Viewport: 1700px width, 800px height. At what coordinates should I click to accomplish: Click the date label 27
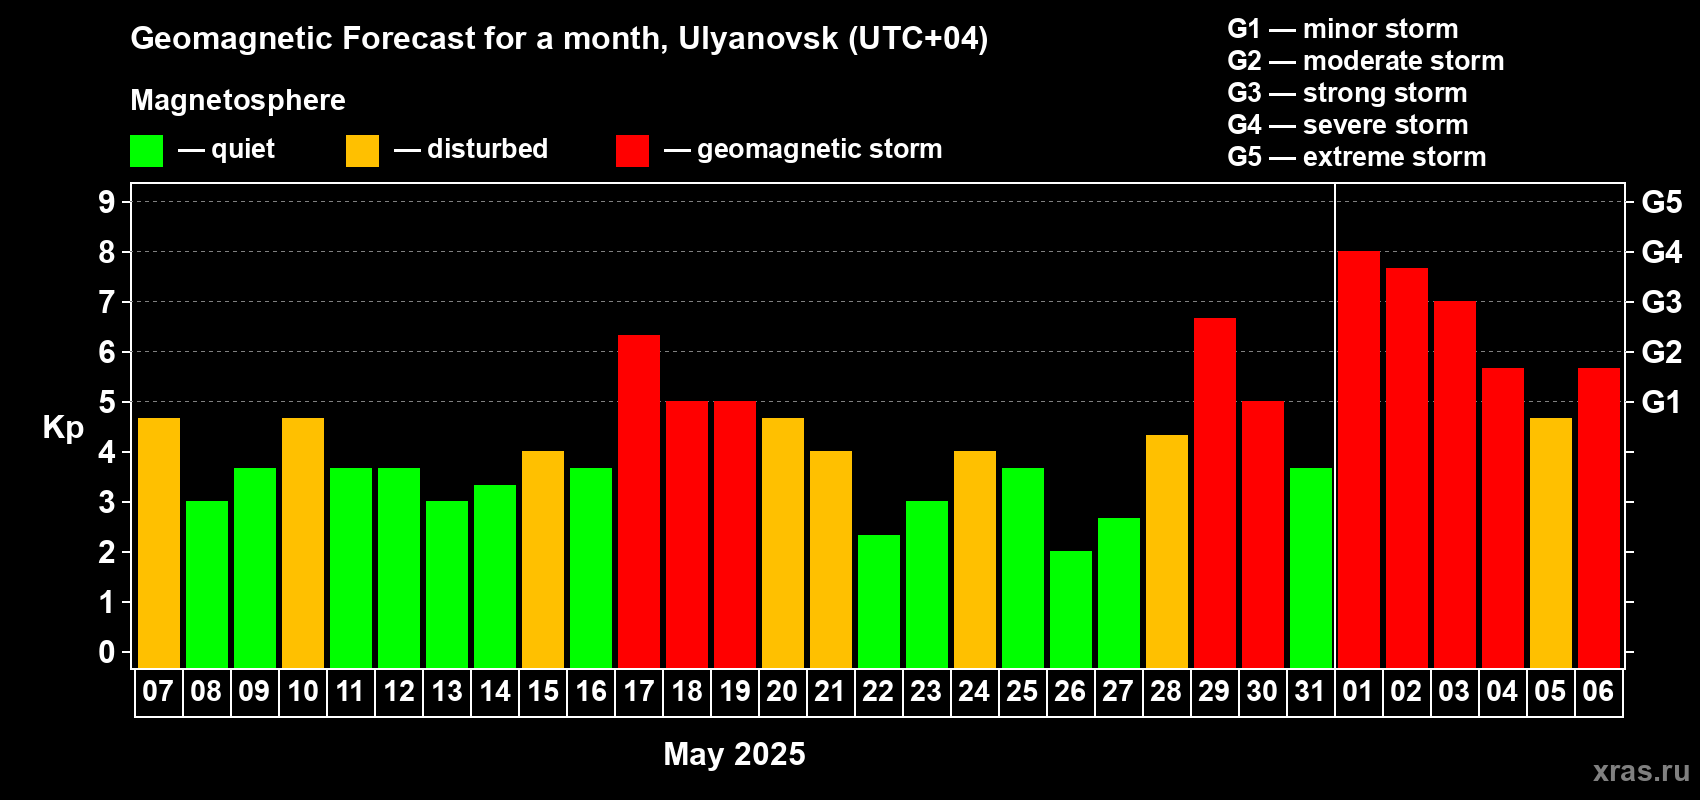tap(1118, 691)
